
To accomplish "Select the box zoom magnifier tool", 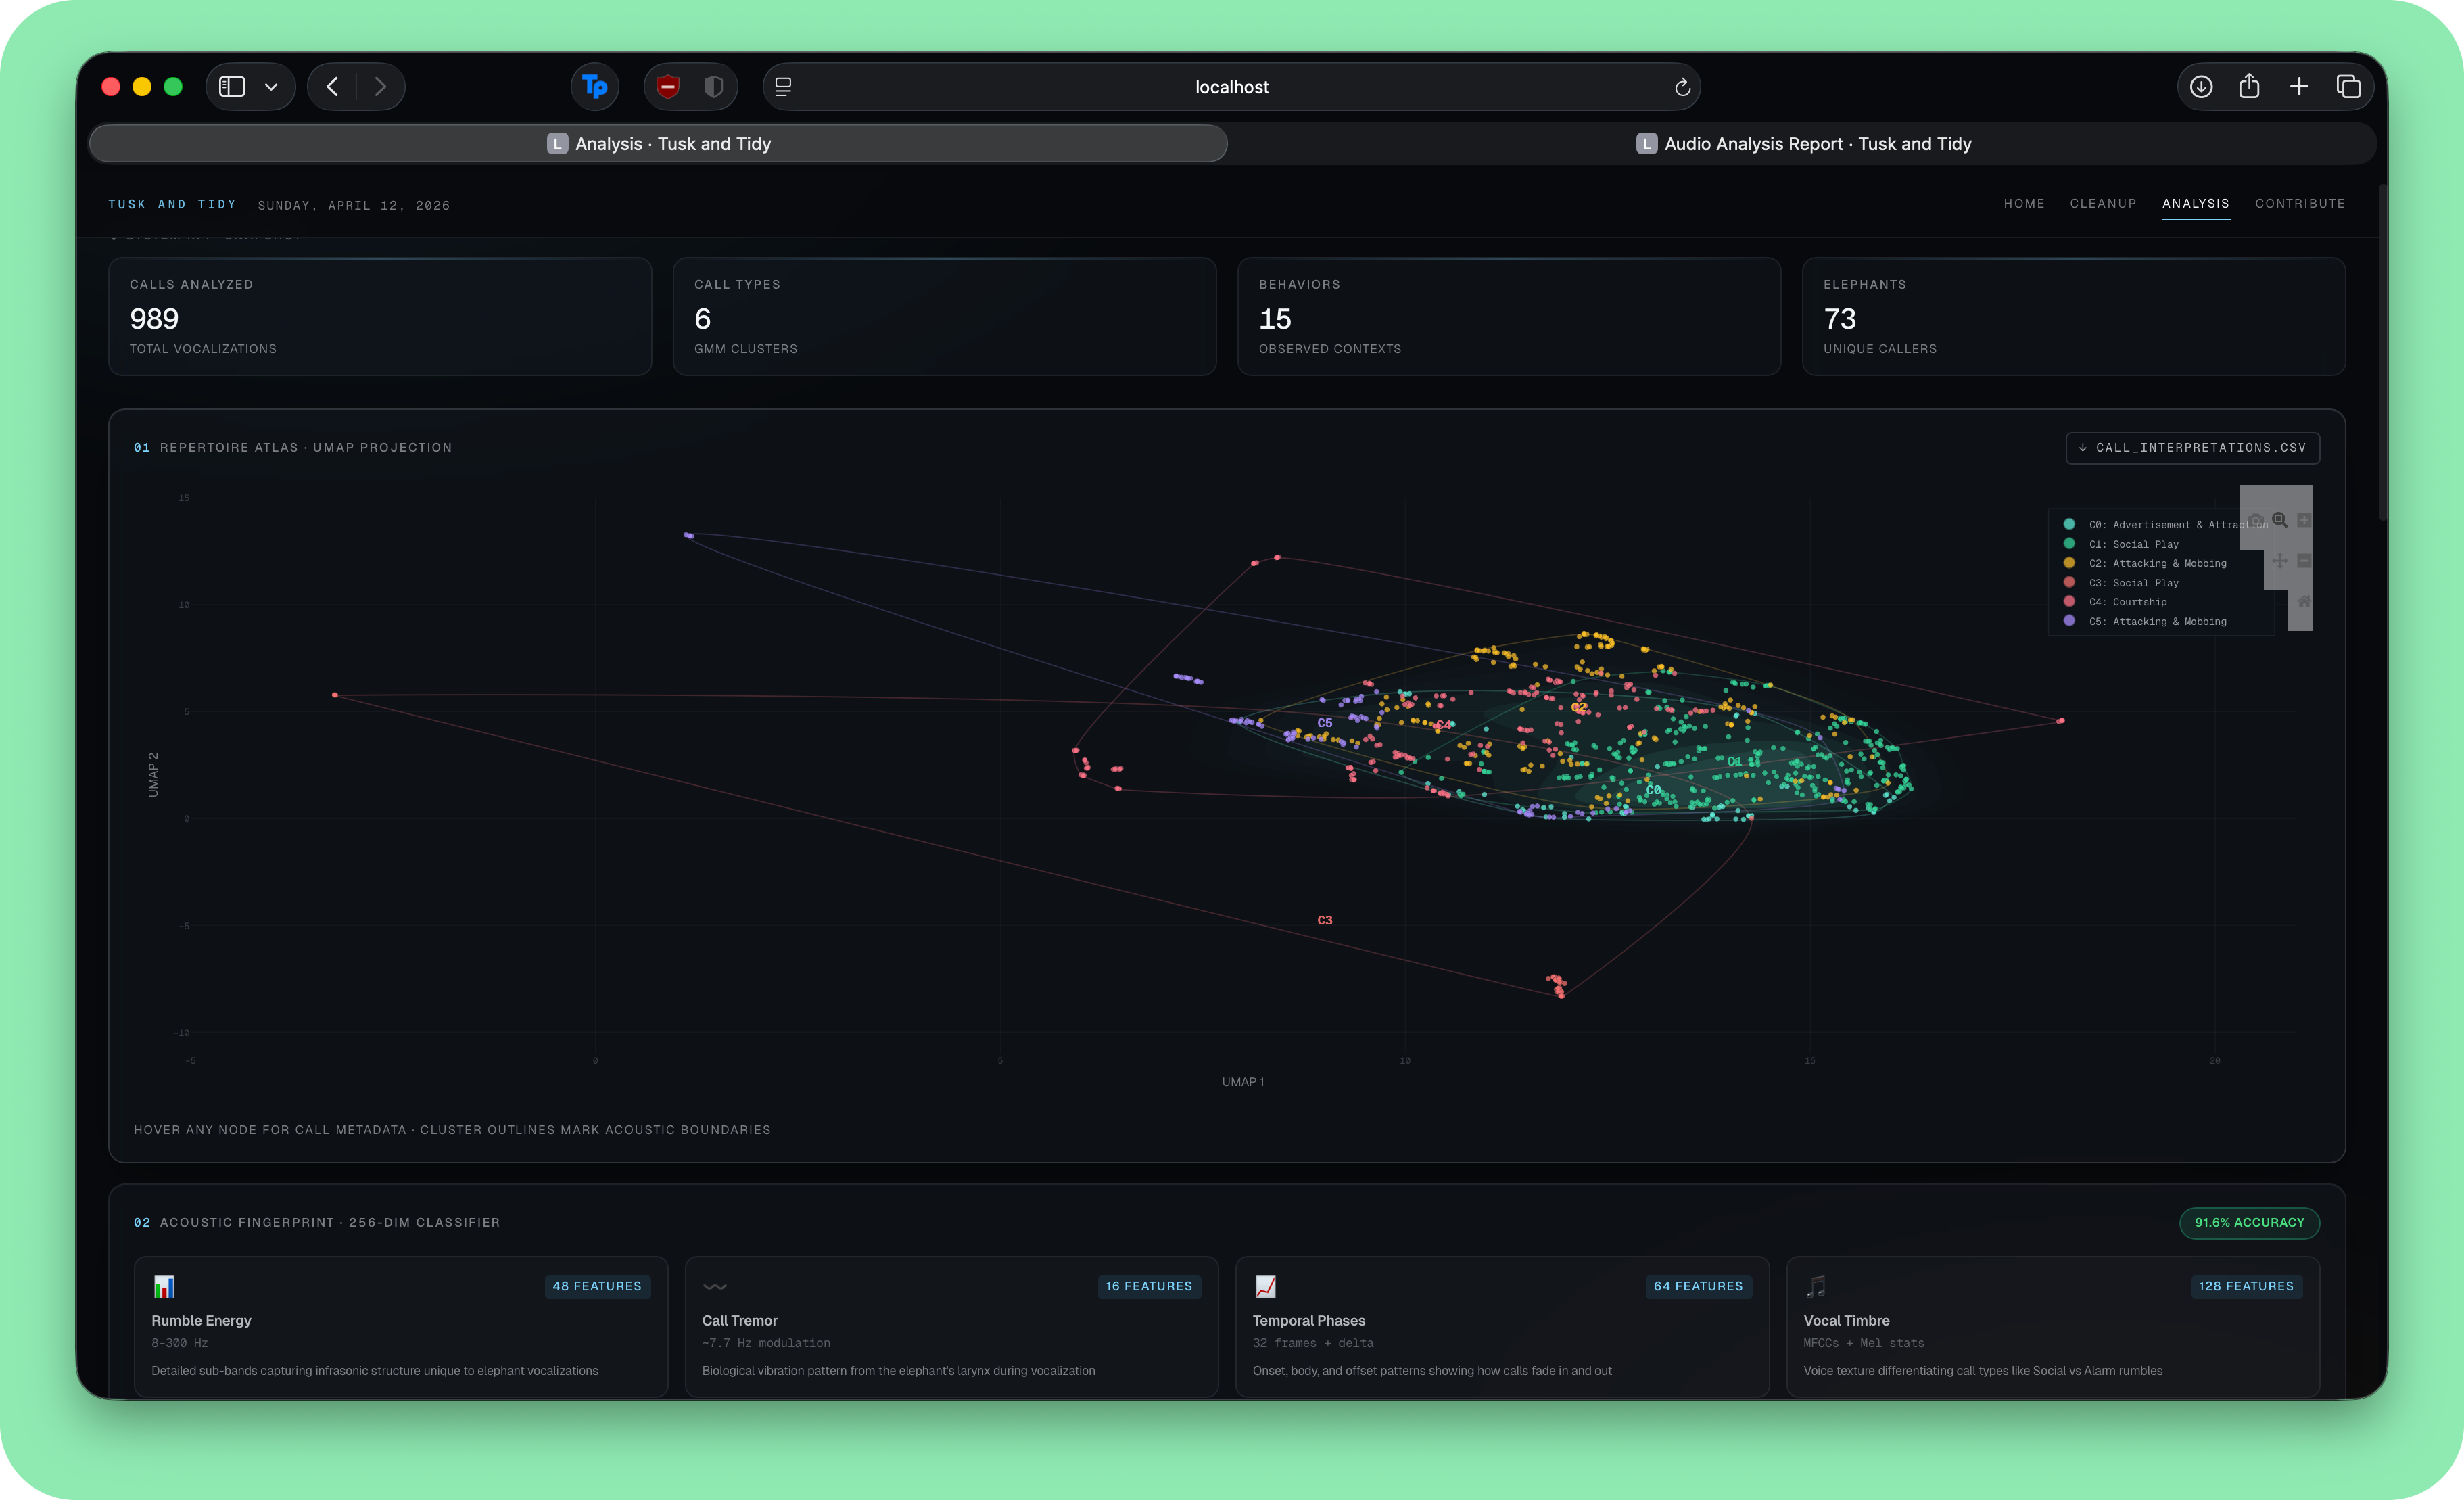I will [2279, 520].
